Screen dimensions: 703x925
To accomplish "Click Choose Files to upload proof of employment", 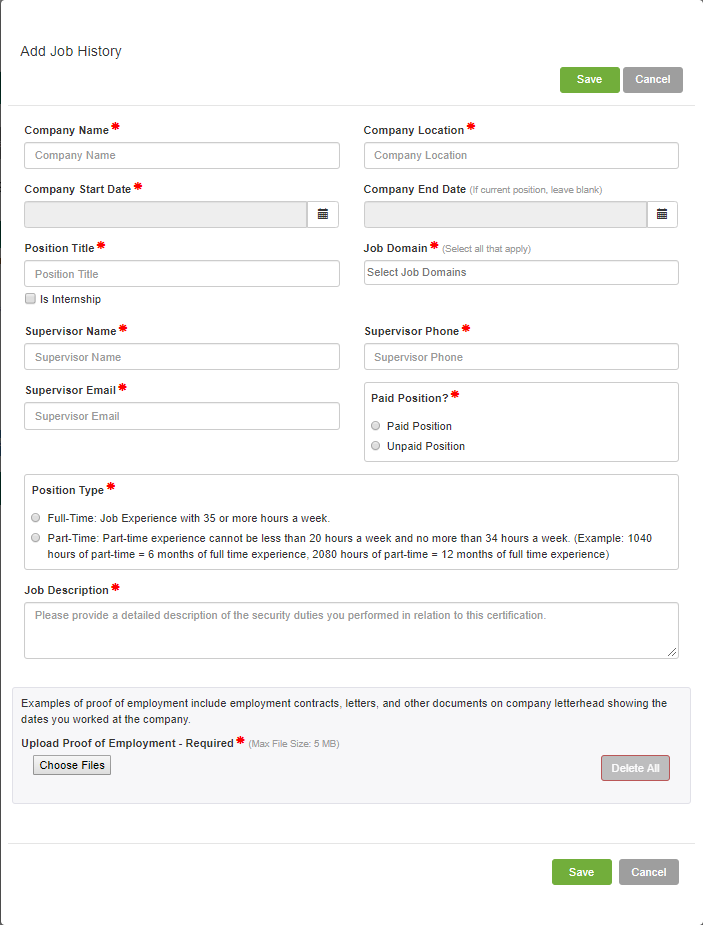I will (x=71, y=764).
